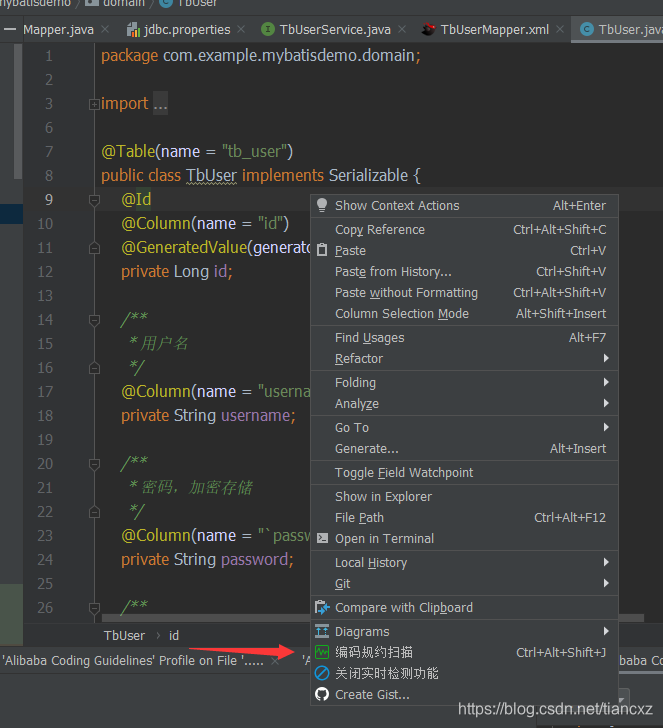Open the Git submenu
663x728 pixels.
[x=464, y=583]
